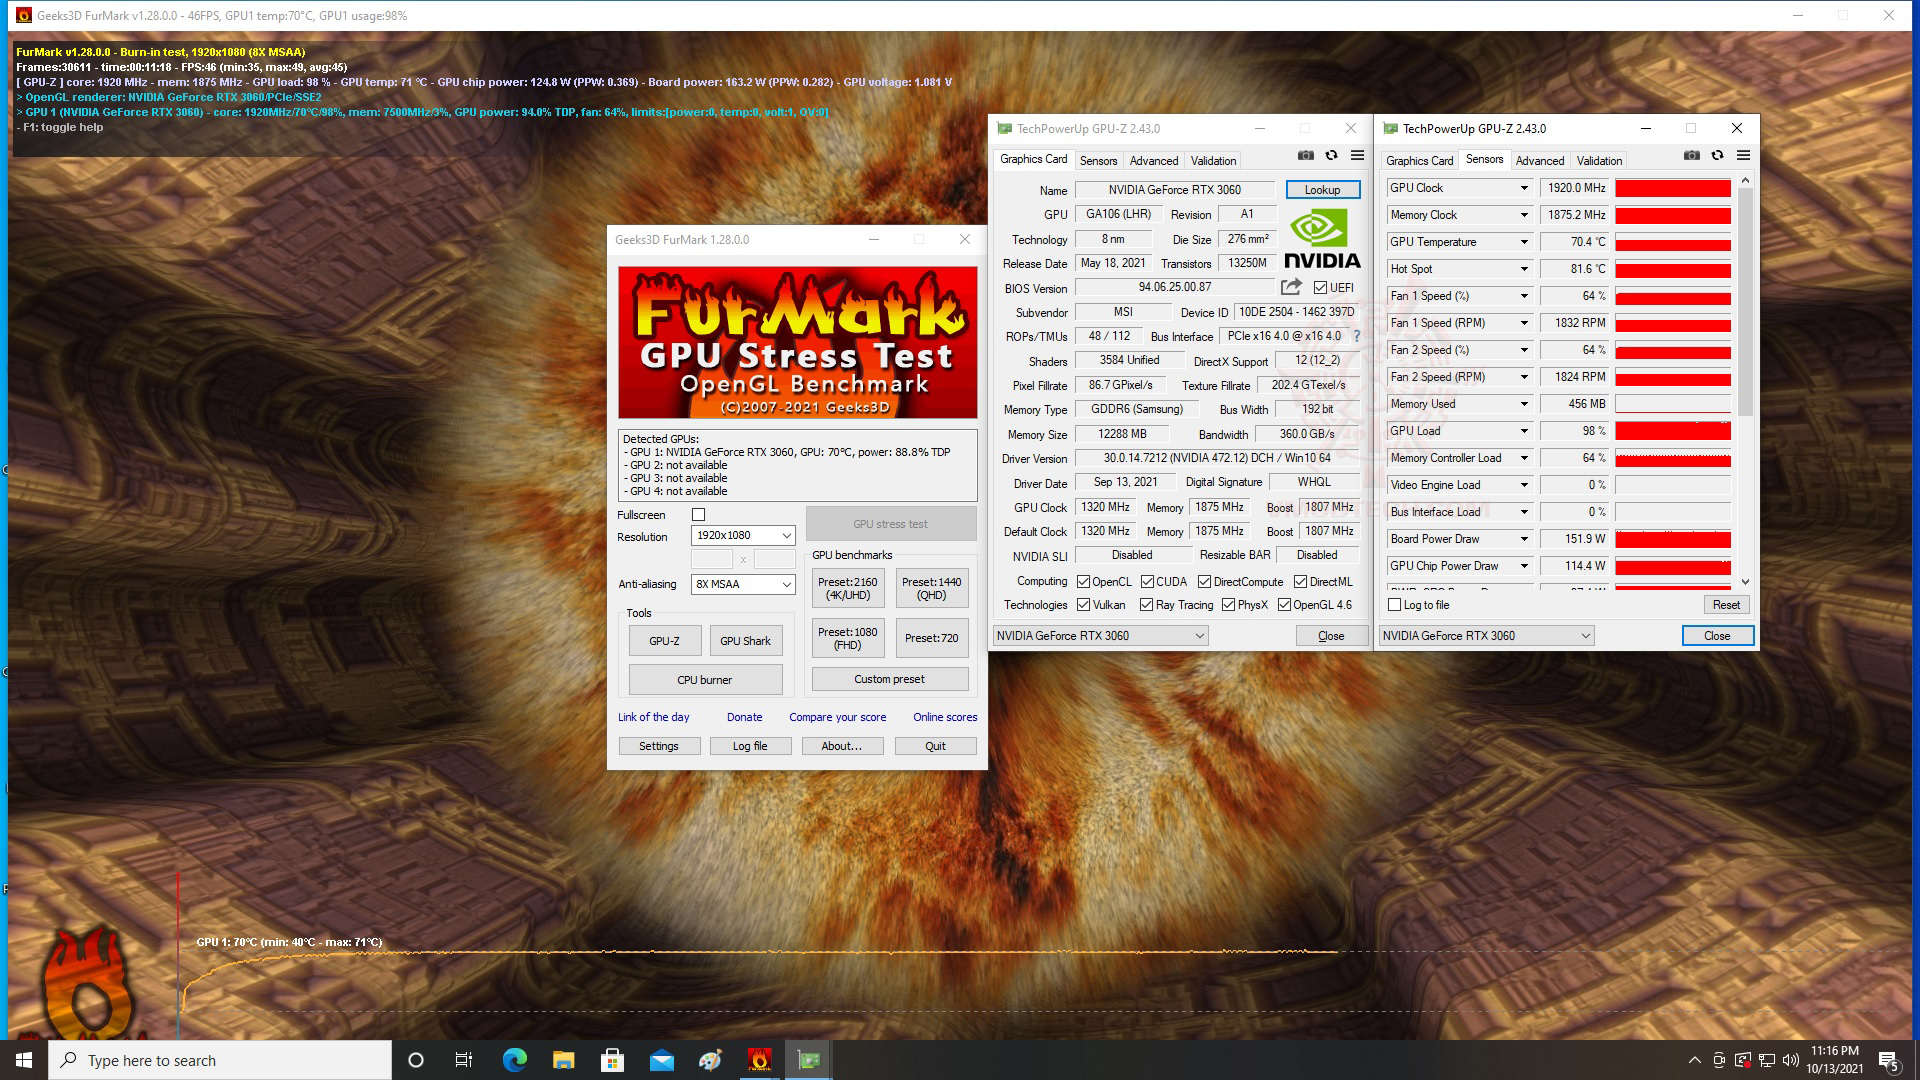Open the GPU-Z hamburger menu
The height and width of the screenshot is (1080, 1920).
1358,155
